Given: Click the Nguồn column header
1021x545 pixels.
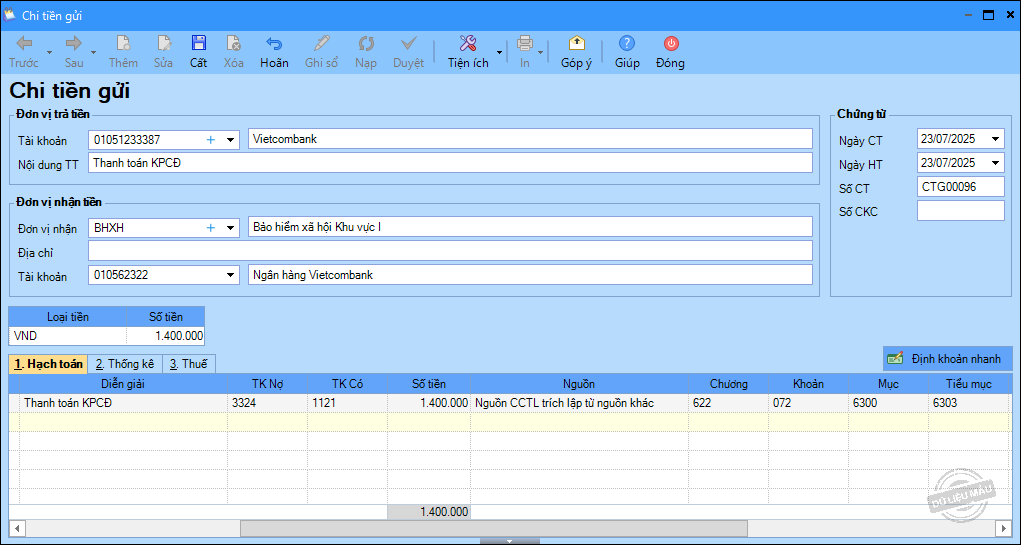Looking at the screenshot, I should point(580,384).
